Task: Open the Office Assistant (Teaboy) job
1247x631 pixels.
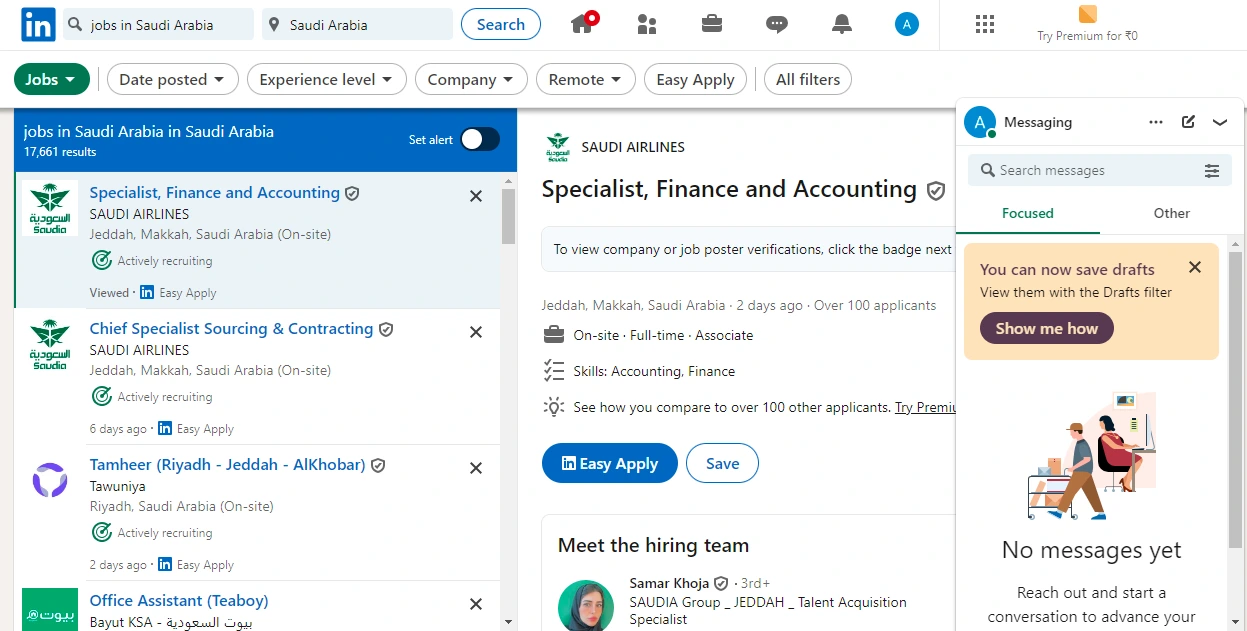Action: (179, 601)
